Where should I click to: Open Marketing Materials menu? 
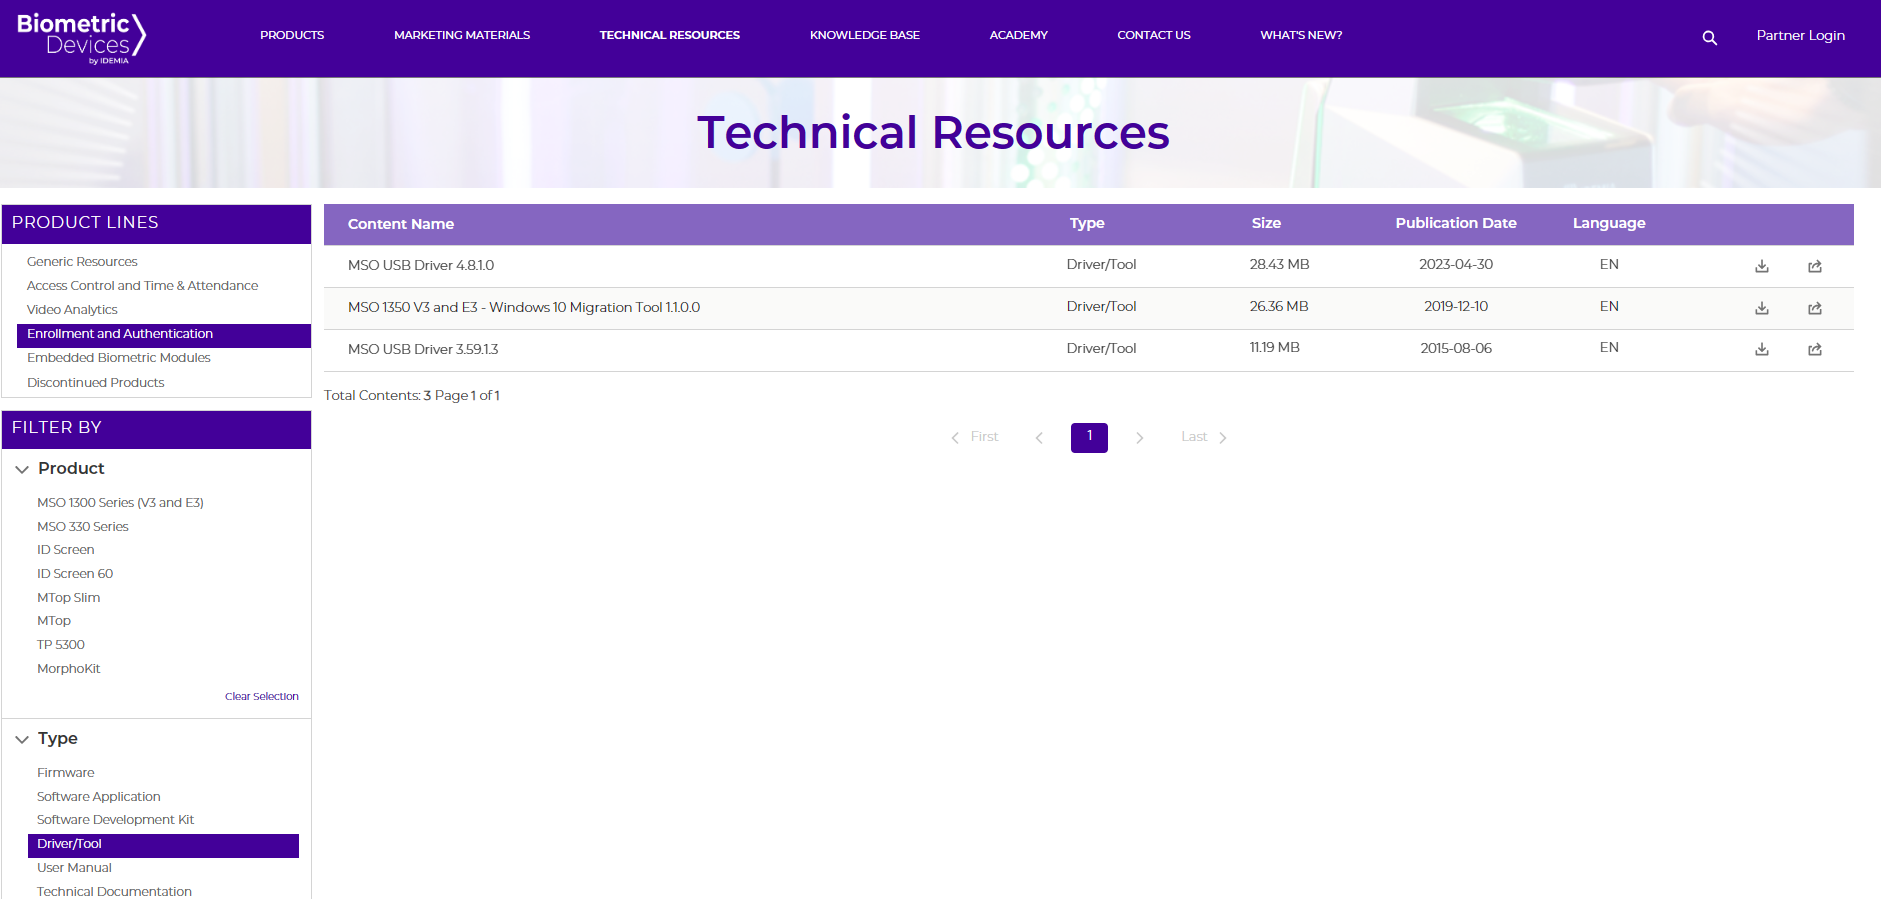462,35
